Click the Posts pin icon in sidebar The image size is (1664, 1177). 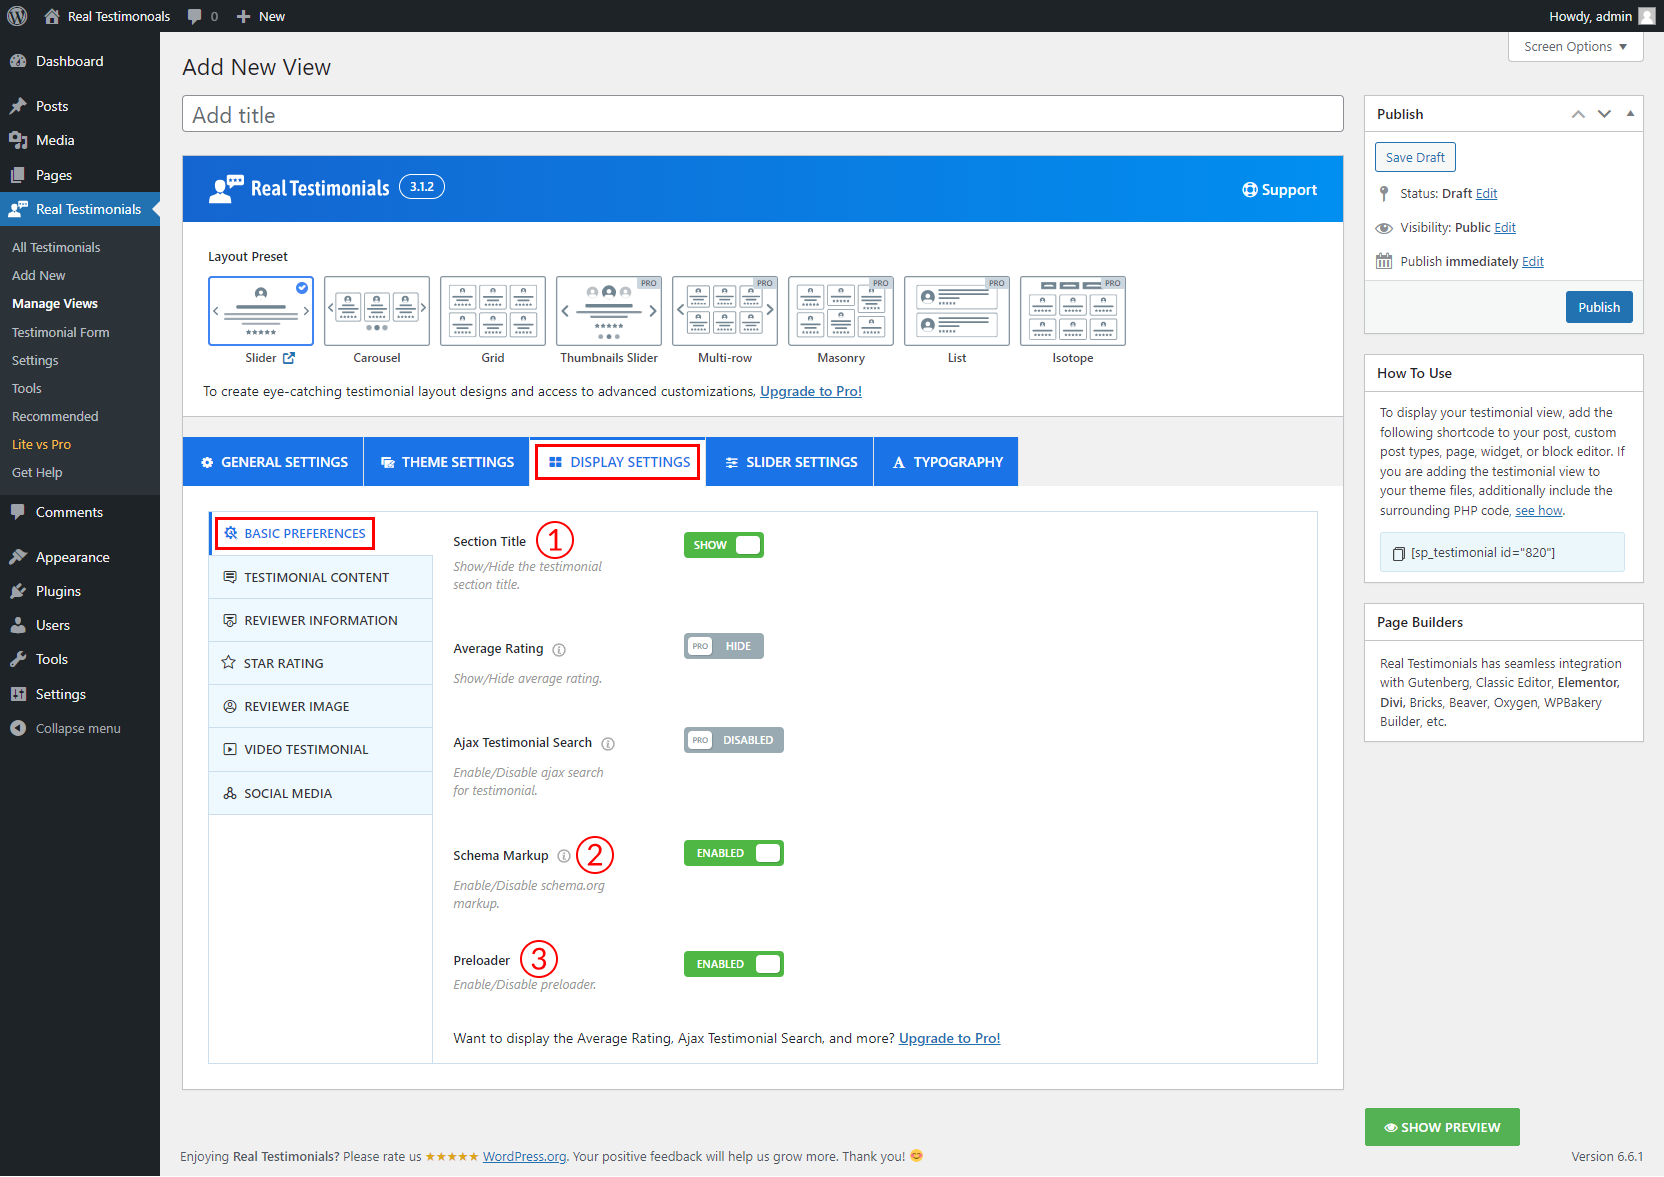tap(18, 106)
